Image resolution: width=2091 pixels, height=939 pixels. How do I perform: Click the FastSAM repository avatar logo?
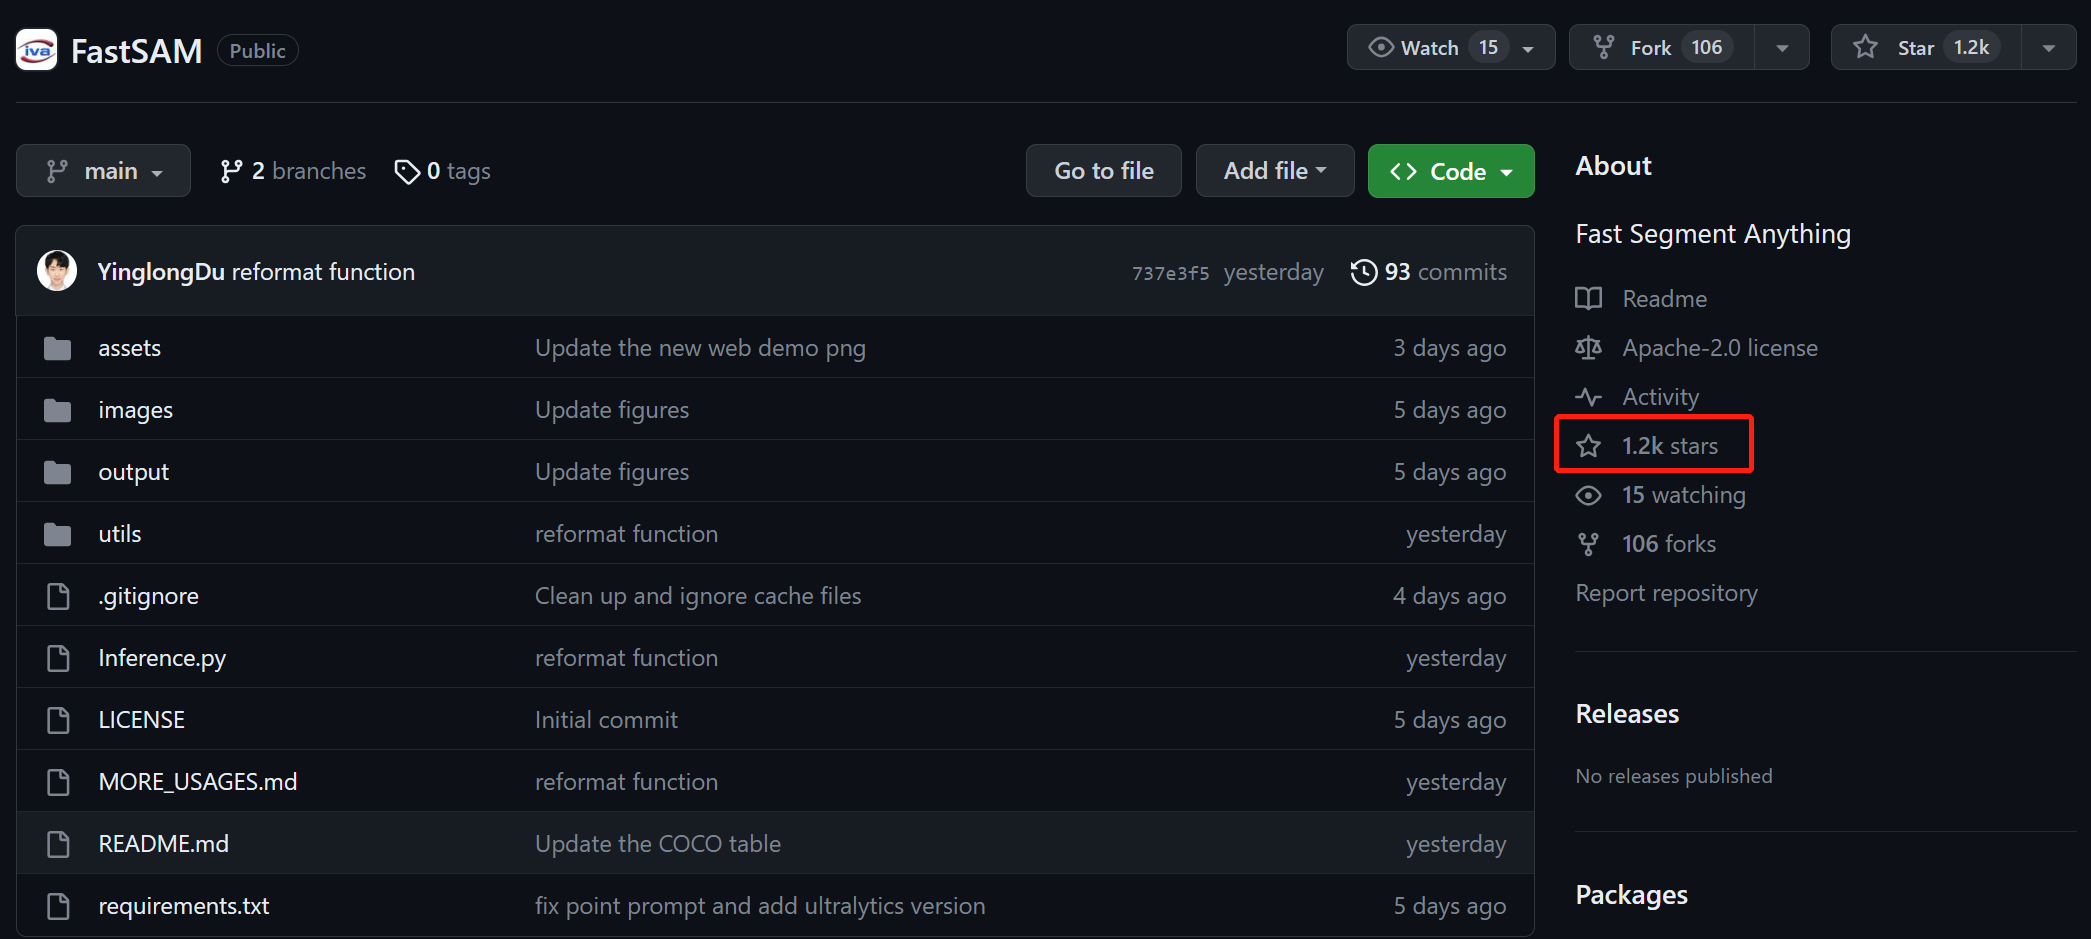coord(37,50)
